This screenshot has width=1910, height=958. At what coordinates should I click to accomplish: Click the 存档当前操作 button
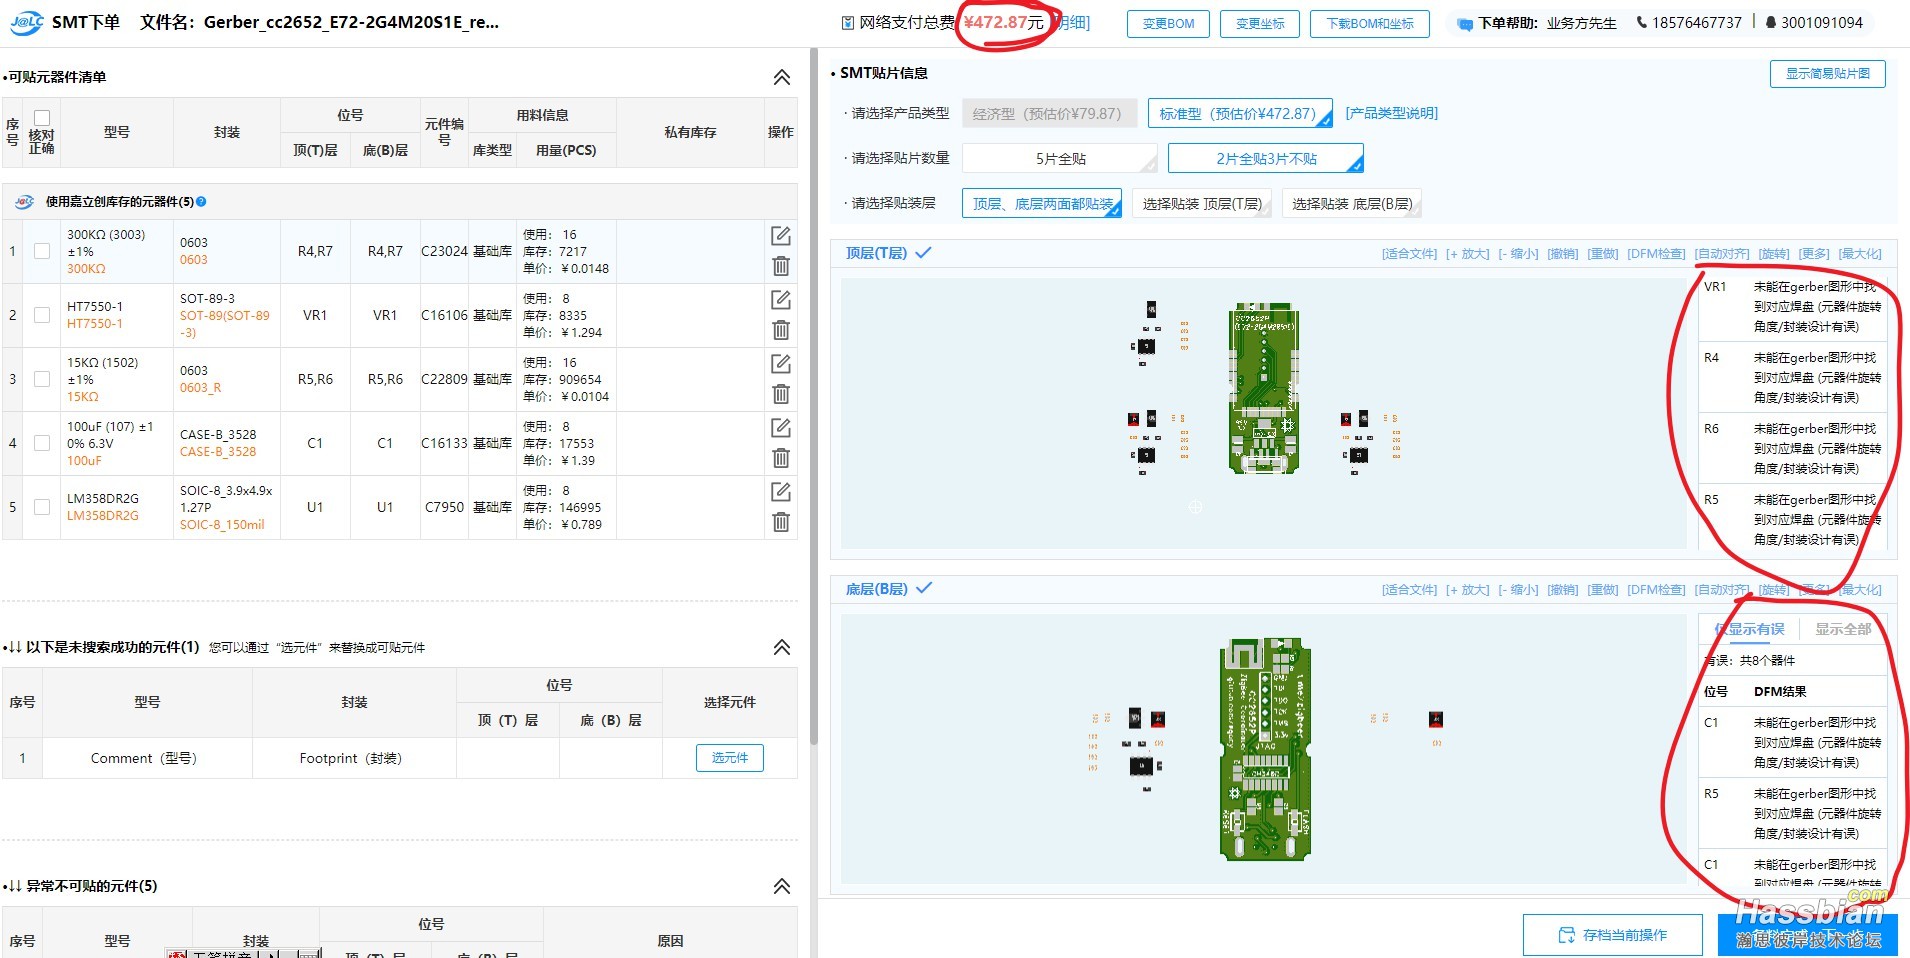click(1612, 935)
